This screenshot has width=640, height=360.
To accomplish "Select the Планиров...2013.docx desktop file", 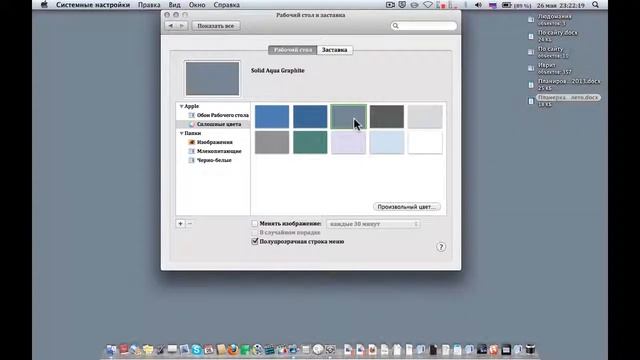I will [x=564, y=84].
